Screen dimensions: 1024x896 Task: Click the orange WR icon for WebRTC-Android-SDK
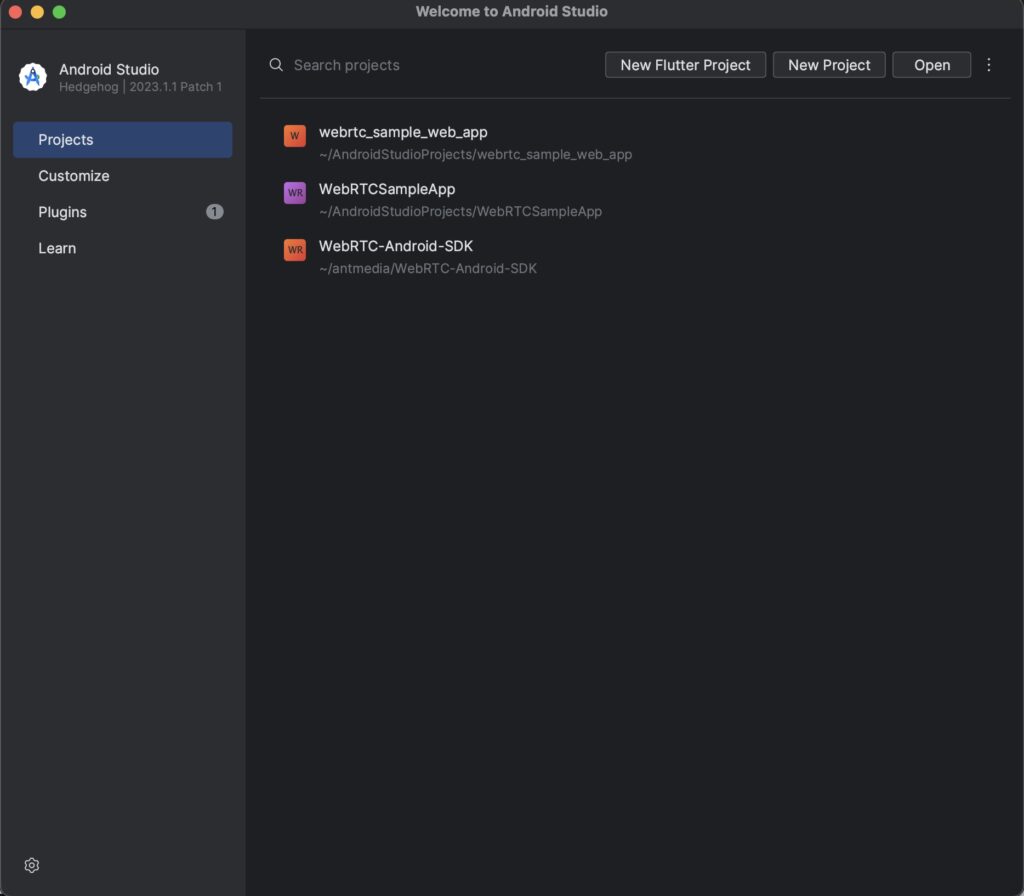(x=295, y=249)
